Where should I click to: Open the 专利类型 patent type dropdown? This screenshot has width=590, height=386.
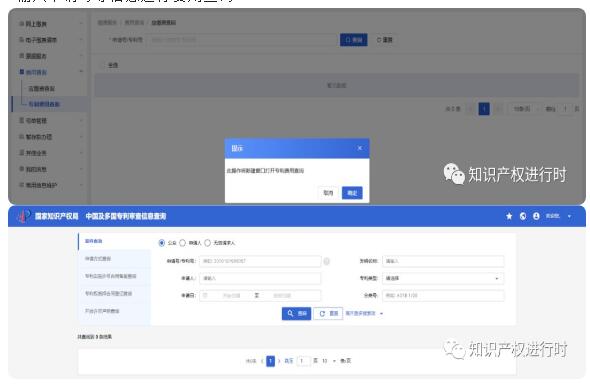tap(443, 278)
